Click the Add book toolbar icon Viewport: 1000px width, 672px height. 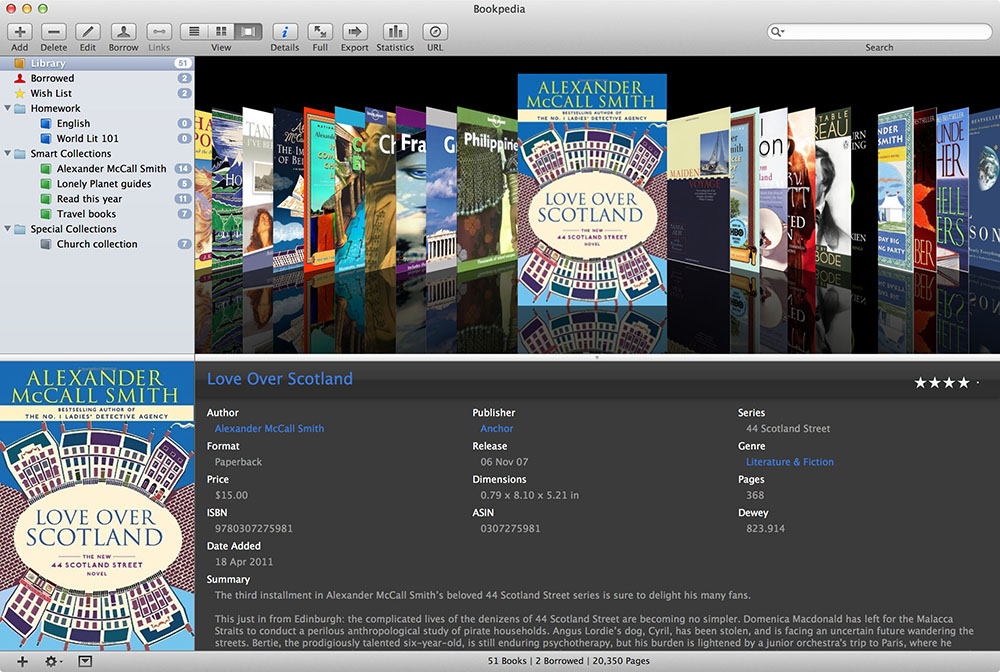[x=20, y=31]
